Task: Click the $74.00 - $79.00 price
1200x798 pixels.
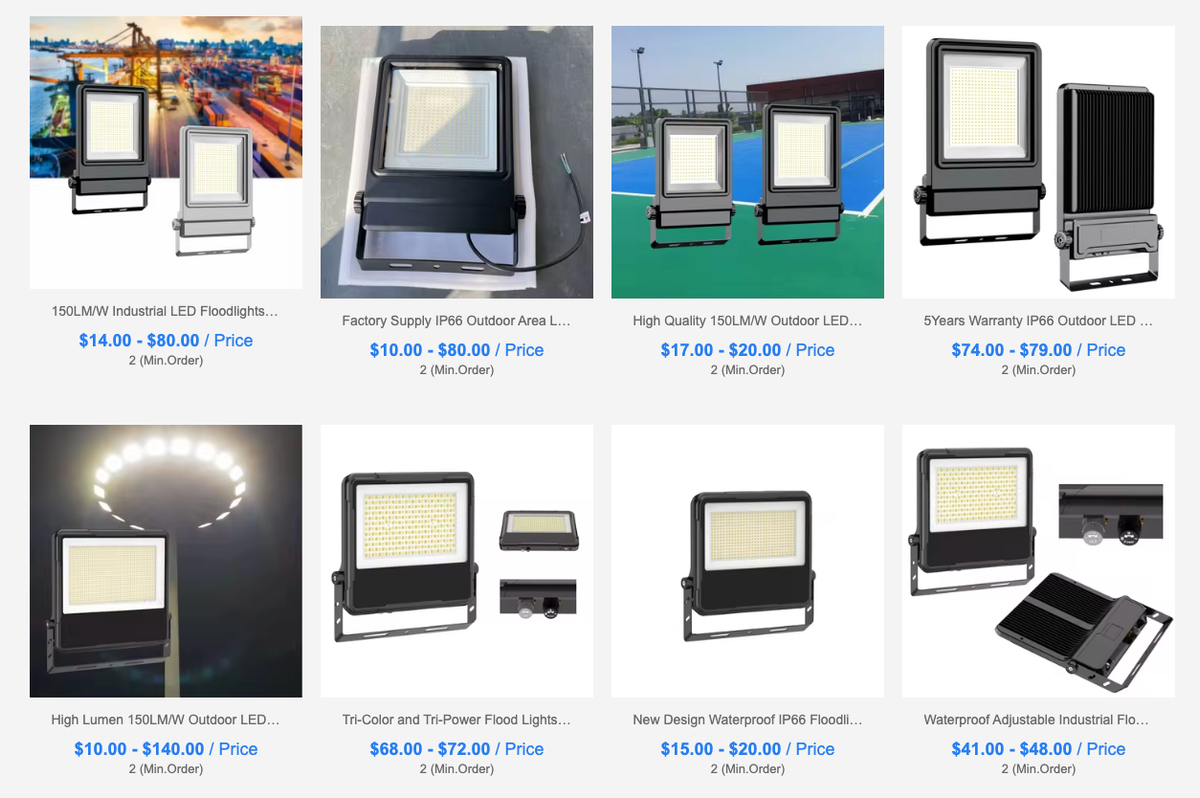Action: pyautogui.click(x=1011, y=350)
